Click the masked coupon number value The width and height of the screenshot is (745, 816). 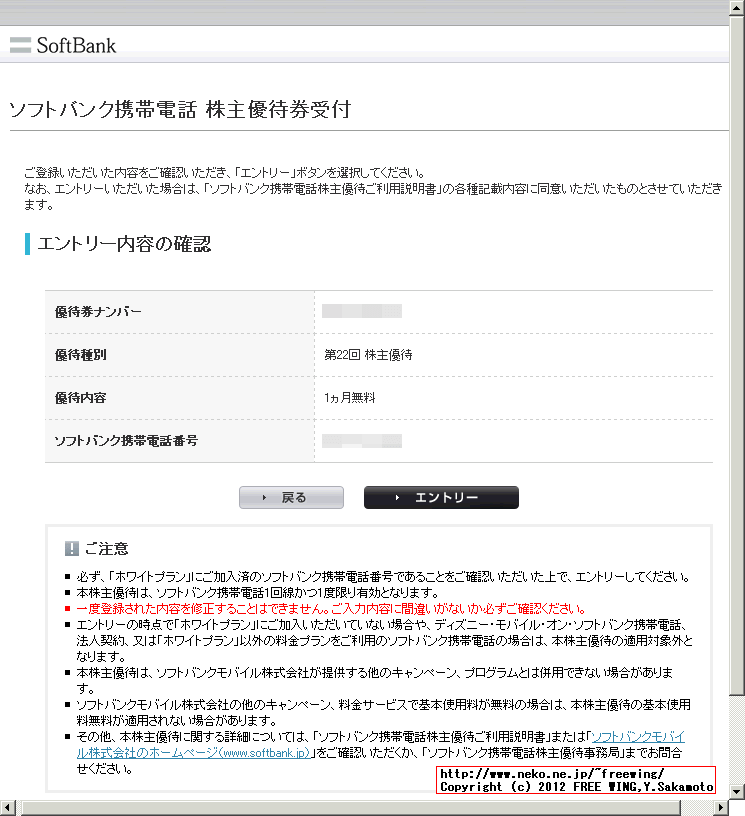coord(362,311)
